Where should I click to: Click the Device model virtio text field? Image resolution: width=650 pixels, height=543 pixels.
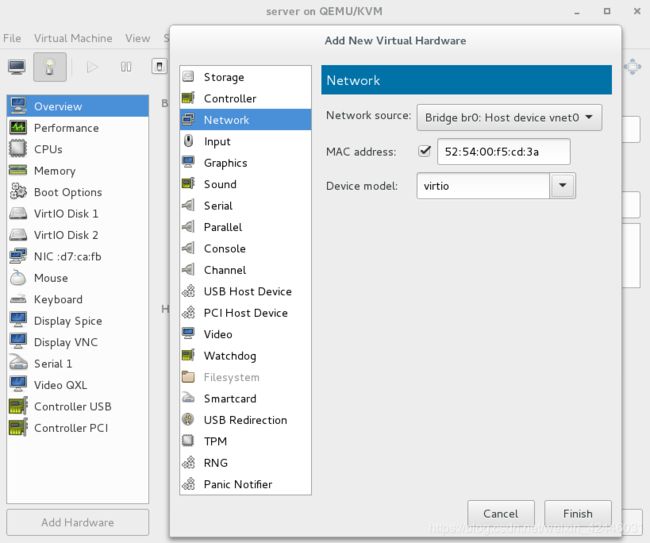(x=483, y=186)
